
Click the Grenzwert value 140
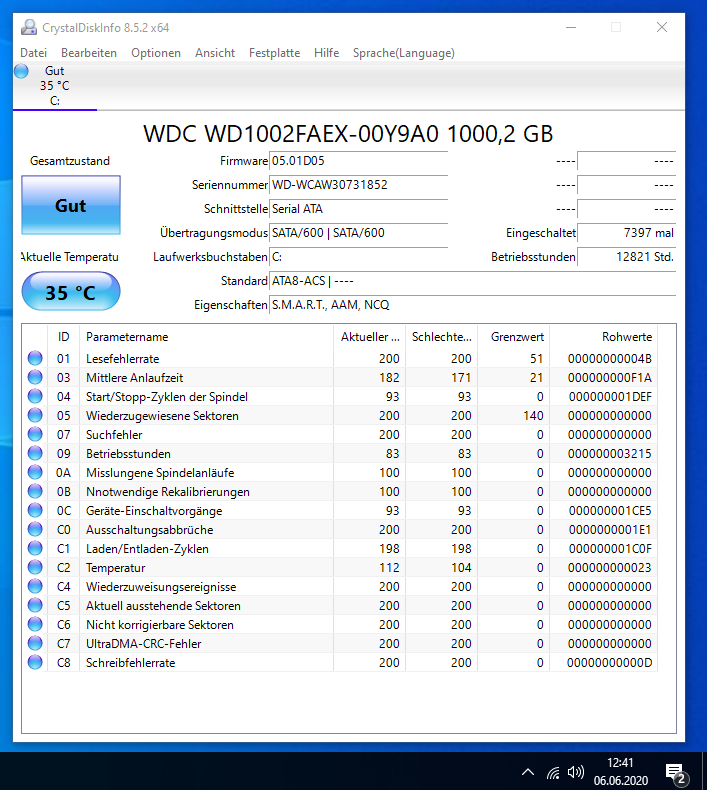pyautogui.click(x=533, y=416)
